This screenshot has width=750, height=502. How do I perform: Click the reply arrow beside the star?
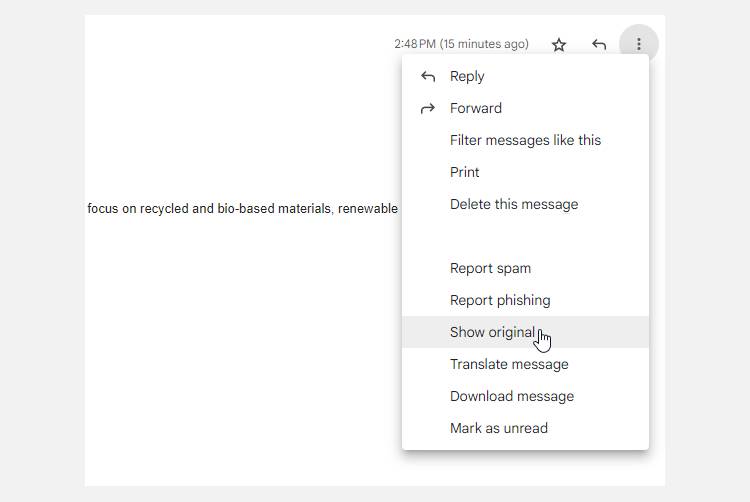[x=599, y=44]
